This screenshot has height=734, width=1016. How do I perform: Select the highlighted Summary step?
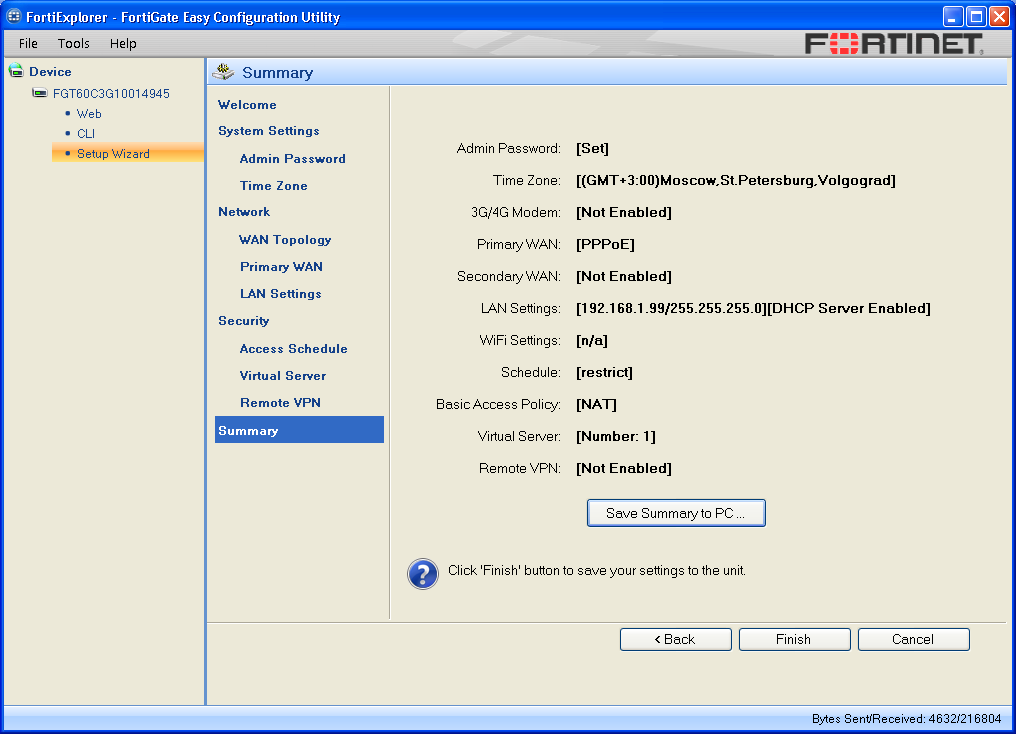pos(299,430)
